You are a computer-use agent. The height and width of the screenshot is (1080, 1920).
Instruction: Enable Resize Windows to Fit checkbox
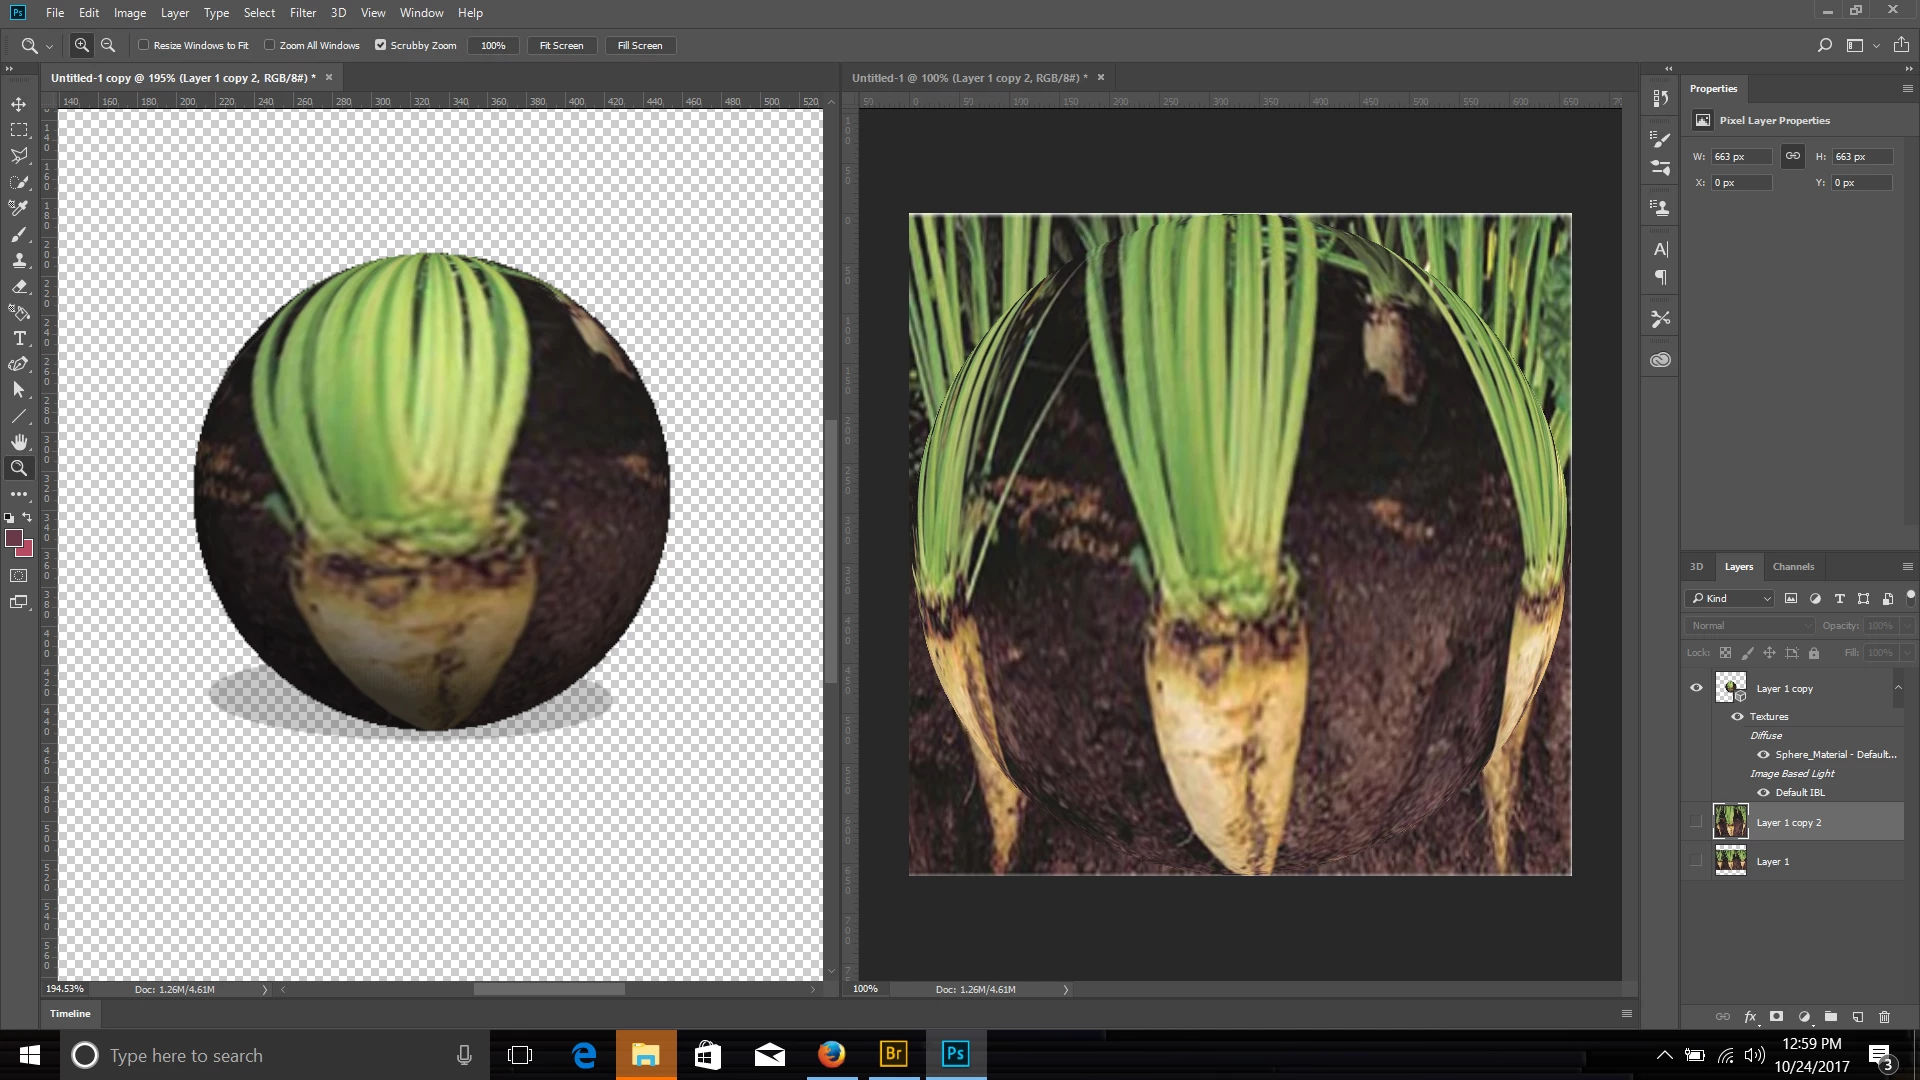point(144,45)
